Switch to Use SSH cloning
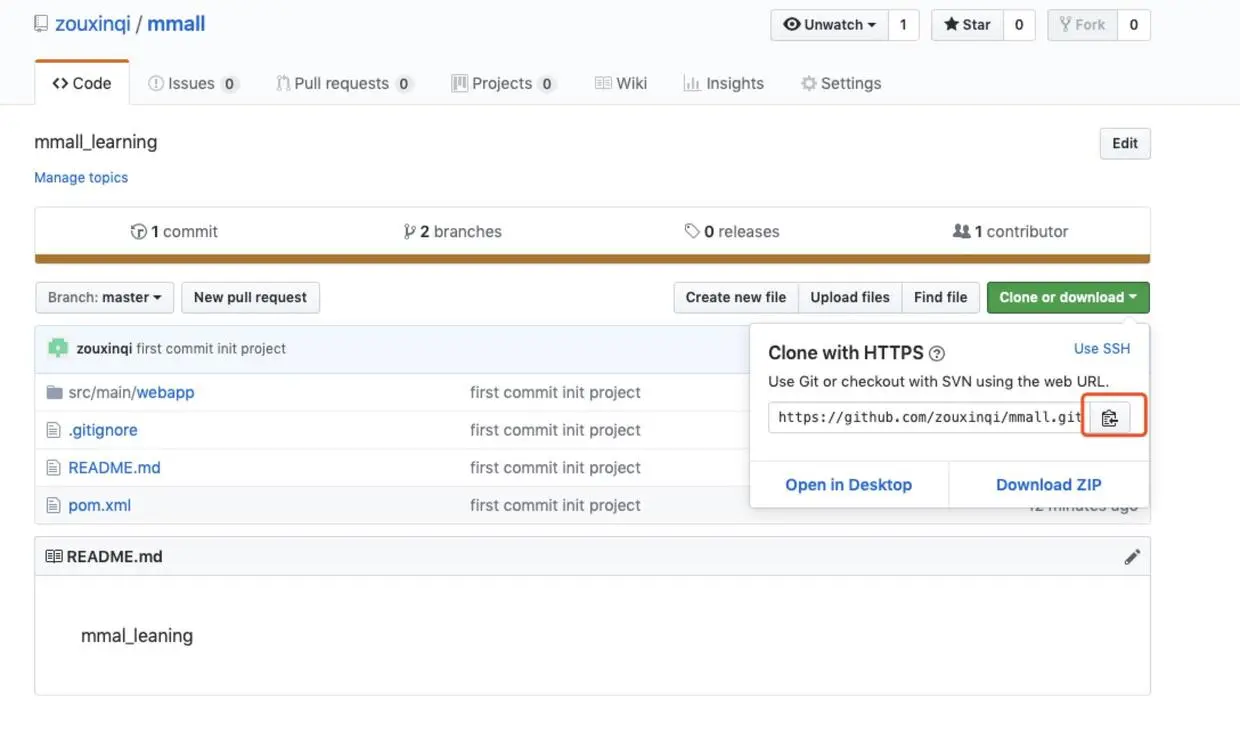This screenshot has height=731, width=1240. point(1101,349)
